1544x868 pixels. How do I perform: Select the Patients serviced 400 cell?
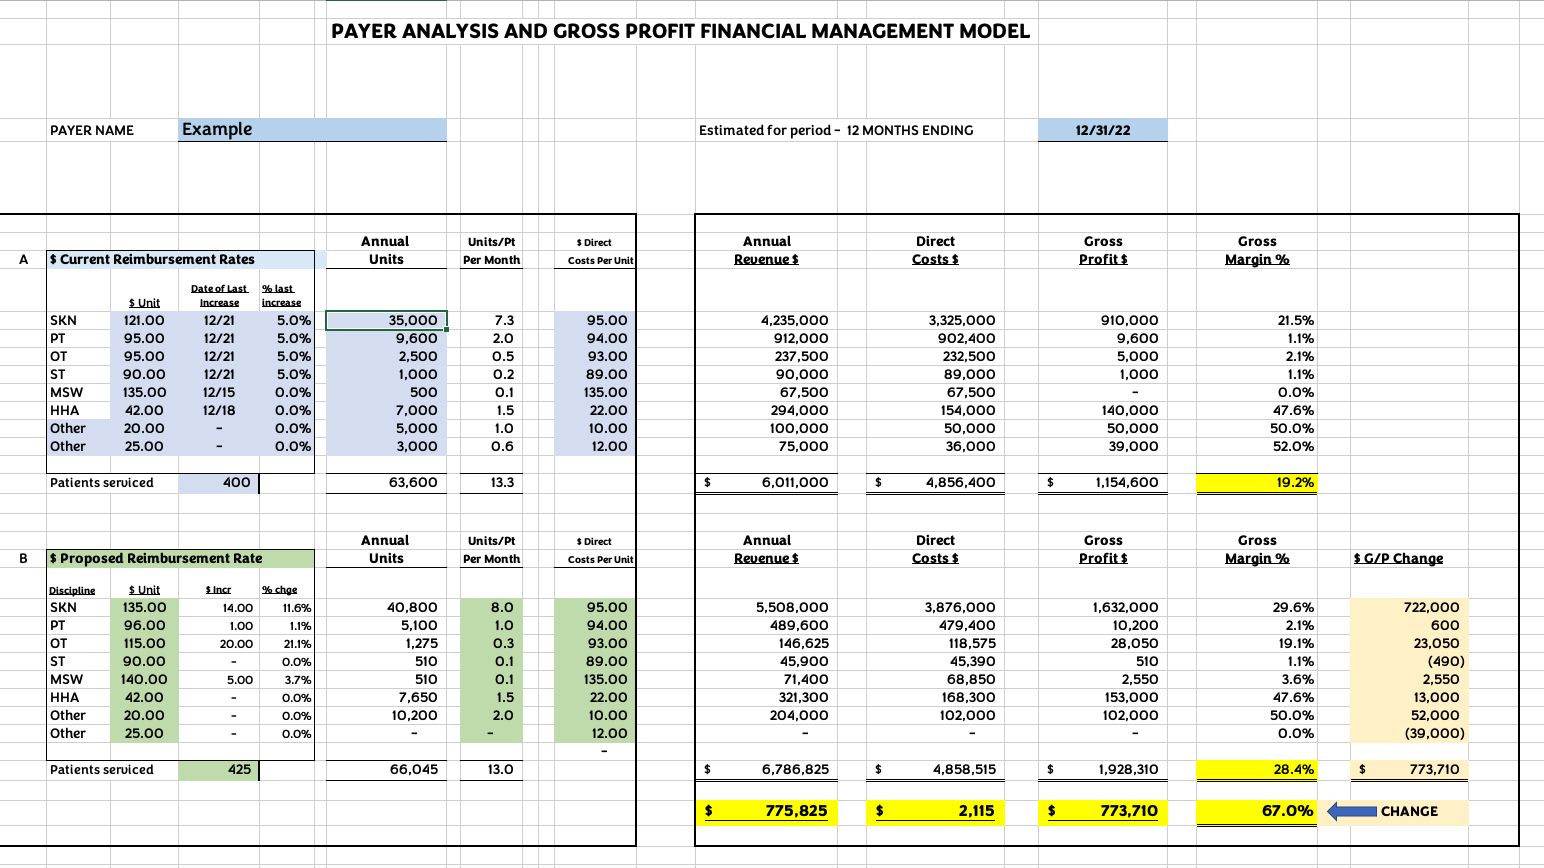coord(218,482)
